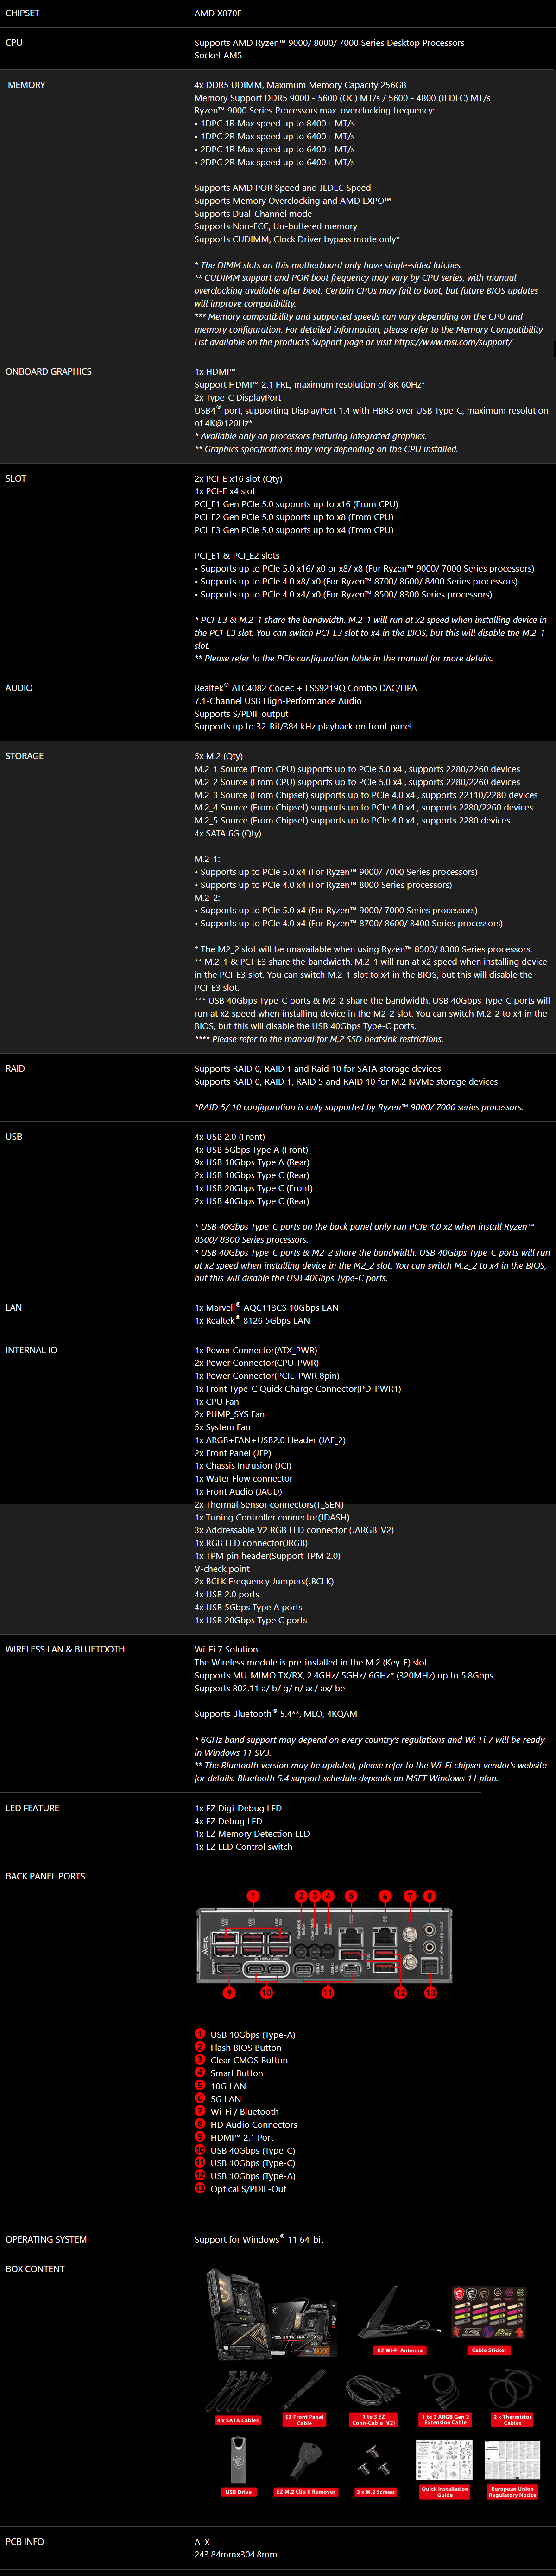This screenshot has height=2576, width=556.
Task: Click the red '4 x SATA Cables' label
Action: pos(238,2421)
